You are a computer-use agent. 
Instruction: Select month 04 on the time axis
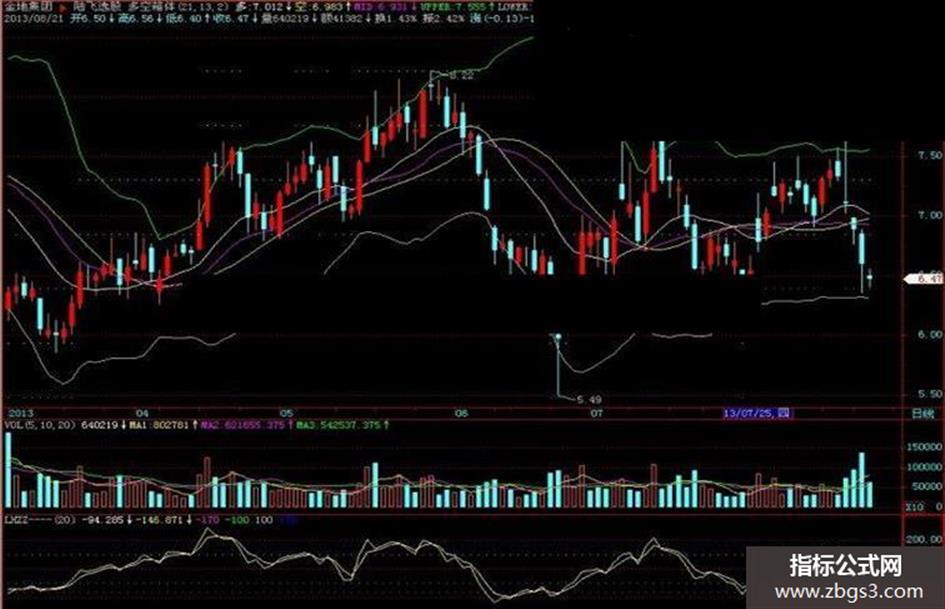point(142,414)
